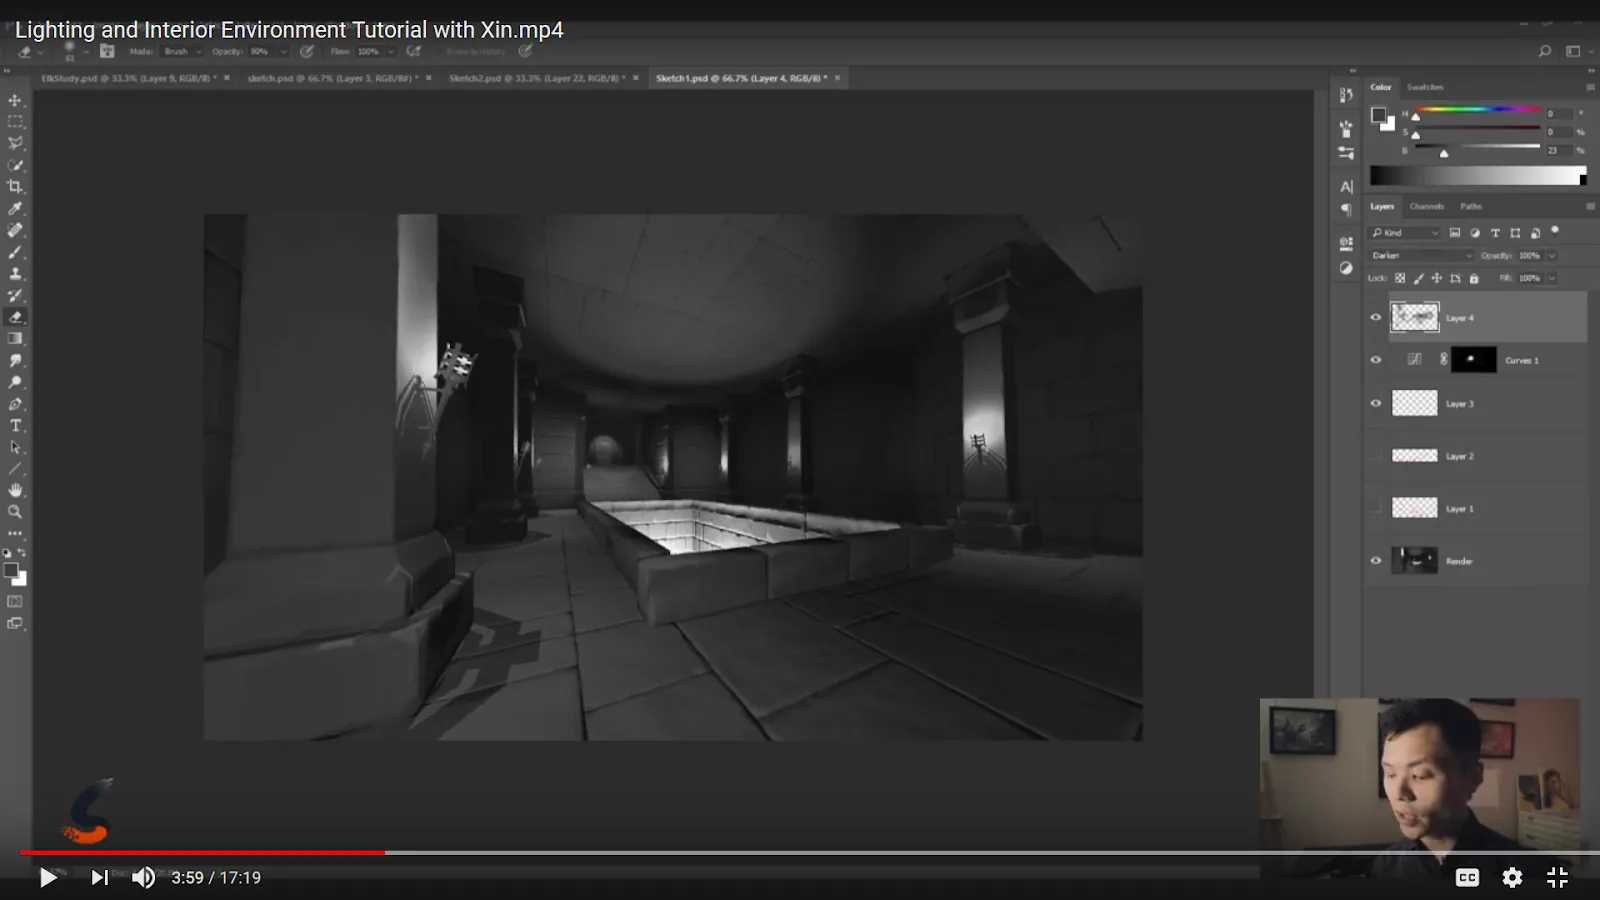Click the Brightness slider in Color panel
The height and width of the screenshot is (900, 1600).
pyautogui.click(x=1476, y=147)
